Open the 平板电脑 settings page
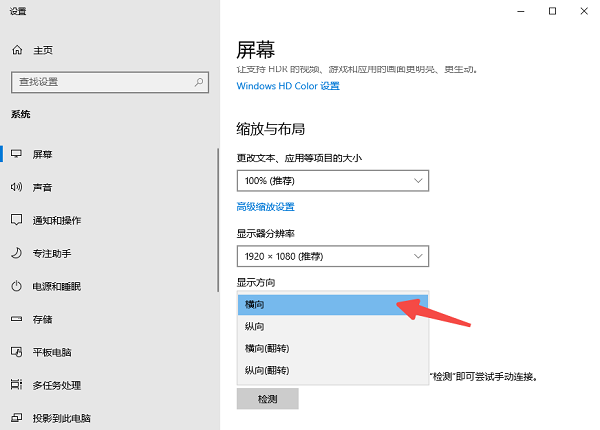 click(x=52, y=352)
